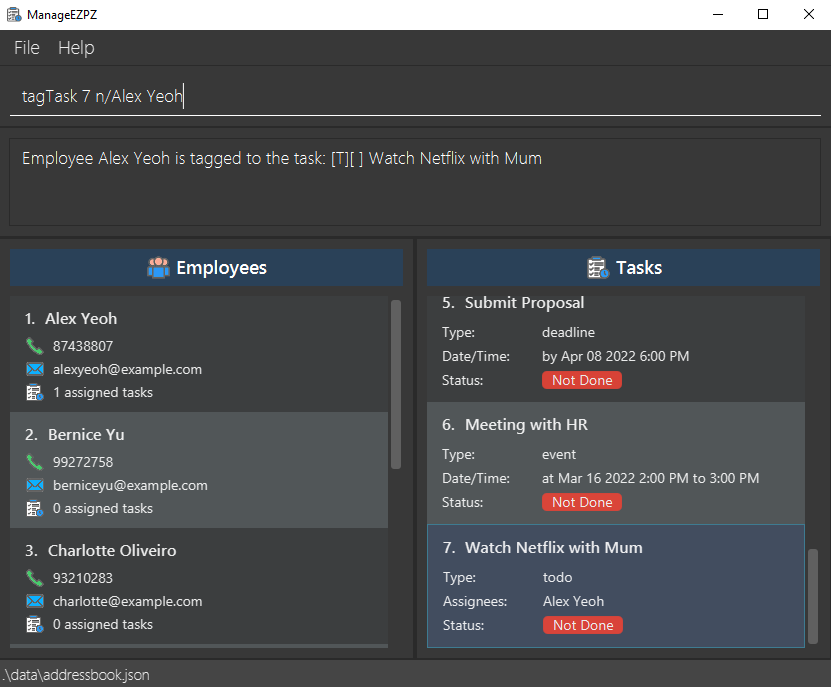The height and width of the screenshot is (687, 831).
Task: Click the berniceyu@example.com email text
Action: point(130,486)
